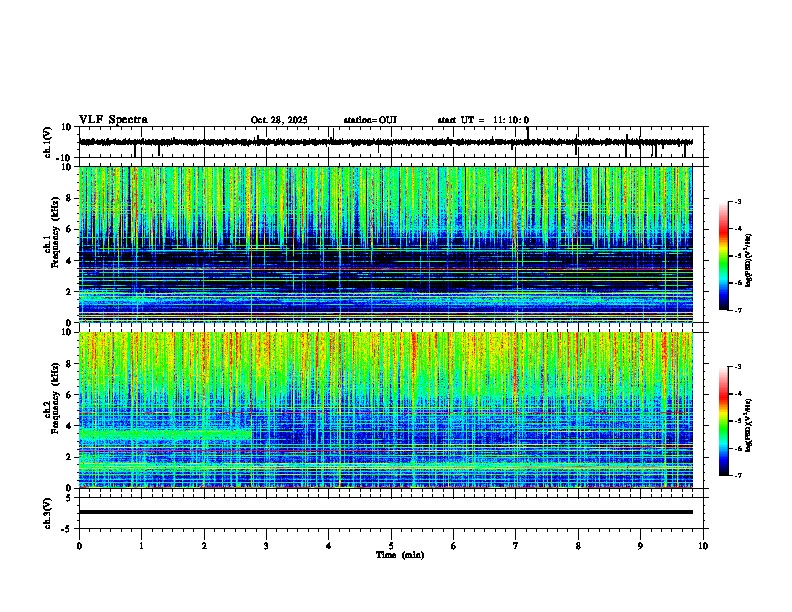Click time axis tick label "2"
Screen dimensions: 792x612
click(x=204, y=546)
